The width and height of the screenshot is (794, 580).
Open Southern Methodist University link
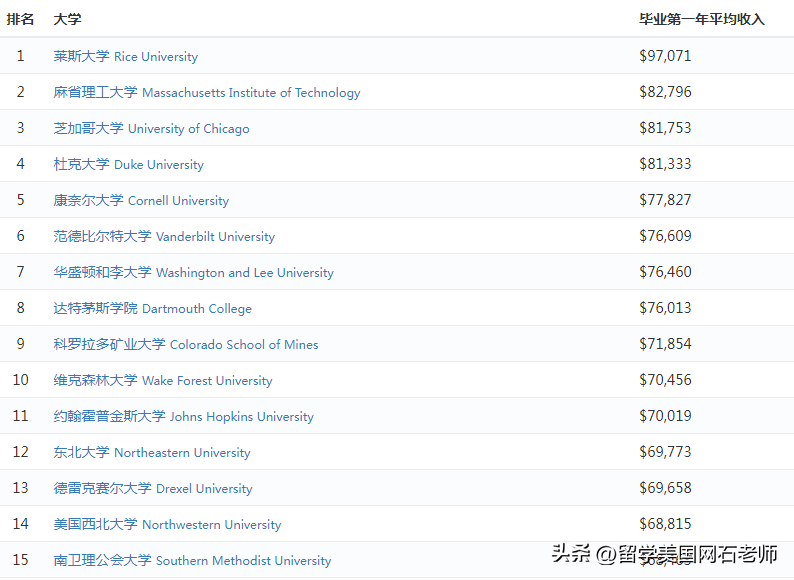[192, 561]
